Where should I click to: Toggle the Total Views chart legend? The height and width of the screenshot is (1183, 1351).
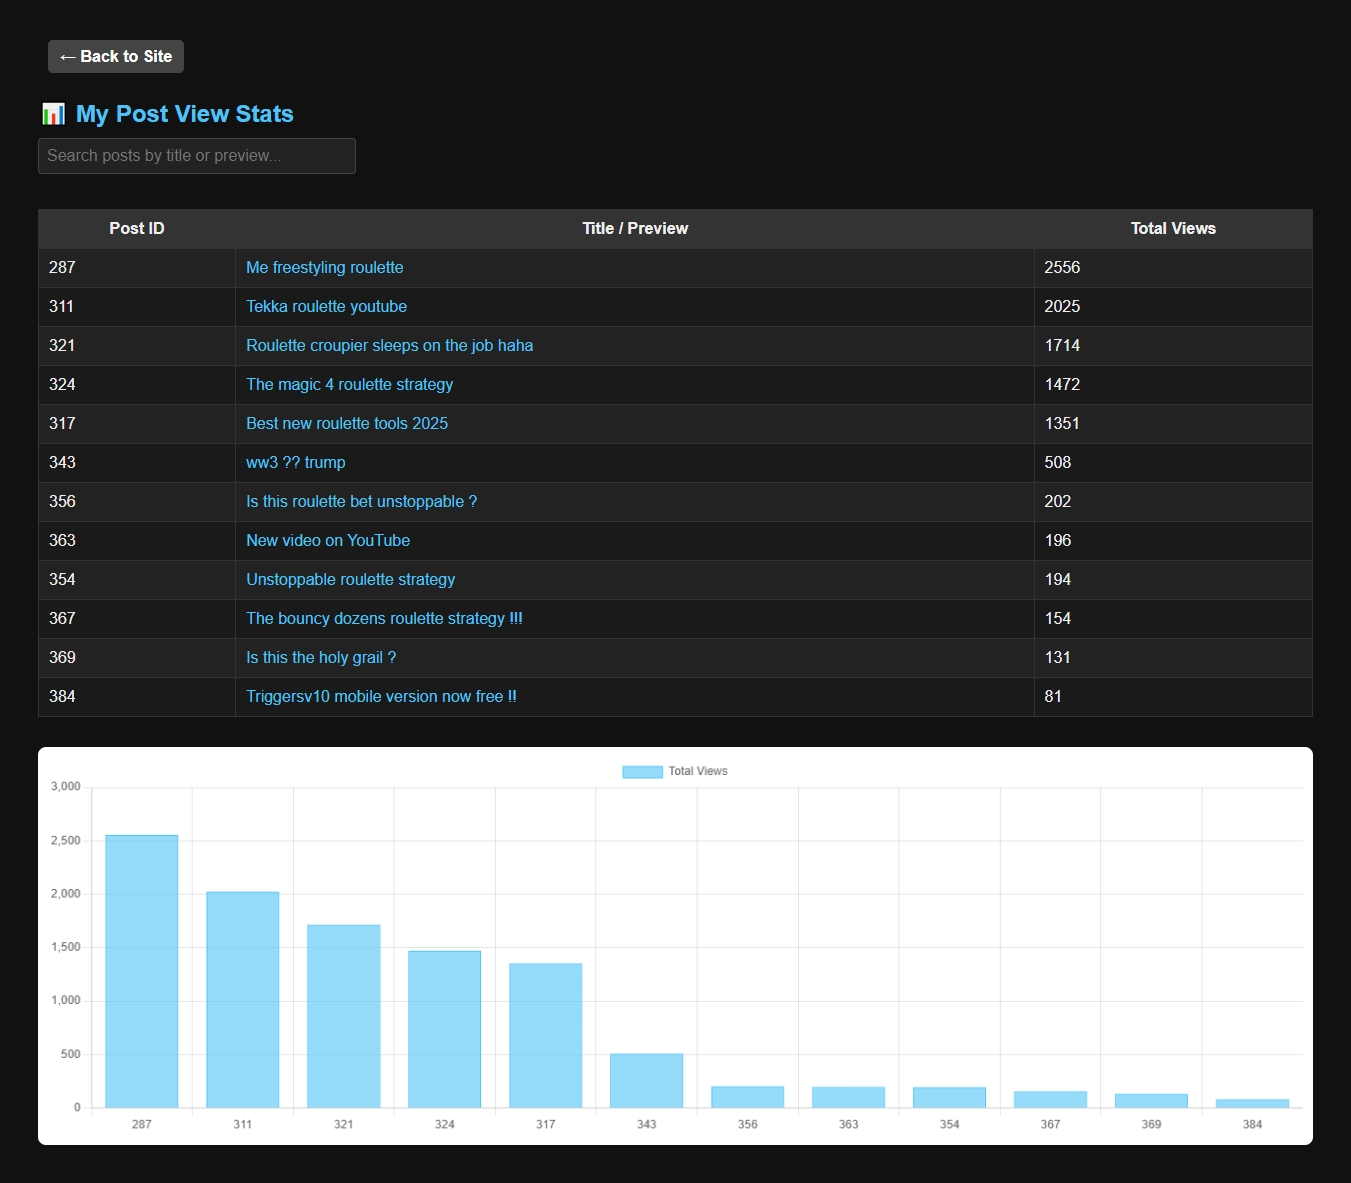tap(675, 771)
